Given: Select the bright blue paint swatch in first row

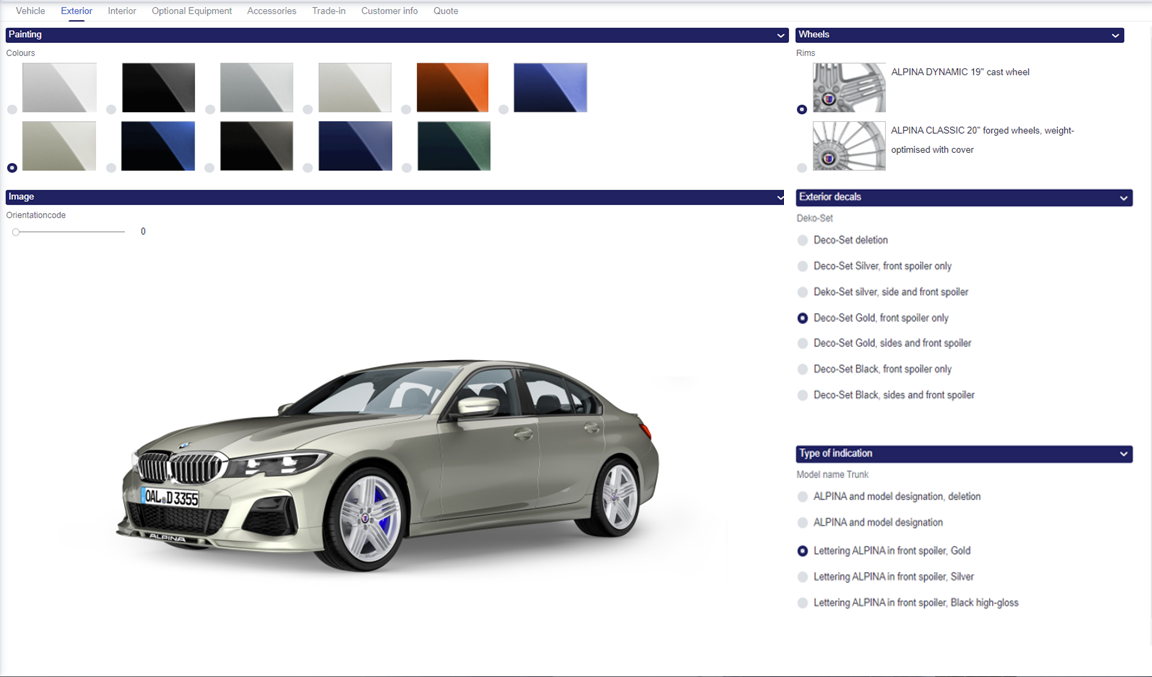Looking at the screenshot, I should 550,87.
